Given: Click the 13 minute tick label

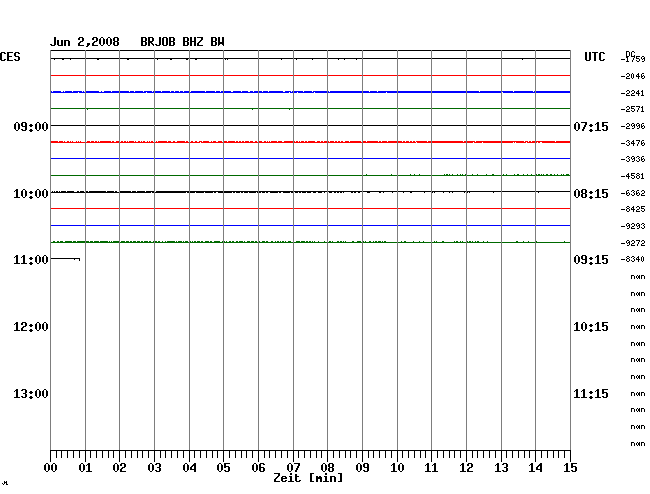Looking at the screenshot, I should coord(501,468).
